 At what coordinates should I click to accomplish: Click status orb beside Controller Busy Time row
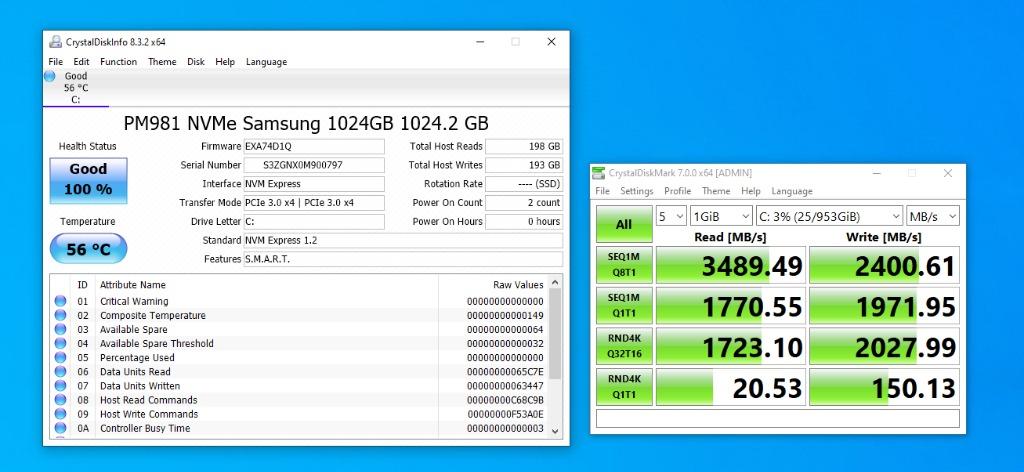61,428
